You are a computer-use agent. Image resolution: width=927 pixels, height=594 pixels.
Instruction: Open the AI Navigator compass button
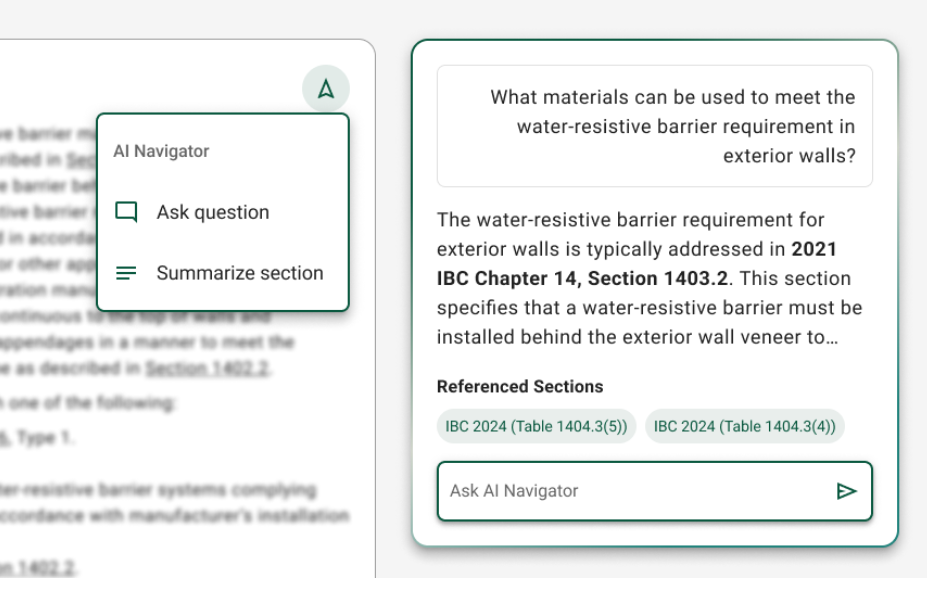click(326, 90)
